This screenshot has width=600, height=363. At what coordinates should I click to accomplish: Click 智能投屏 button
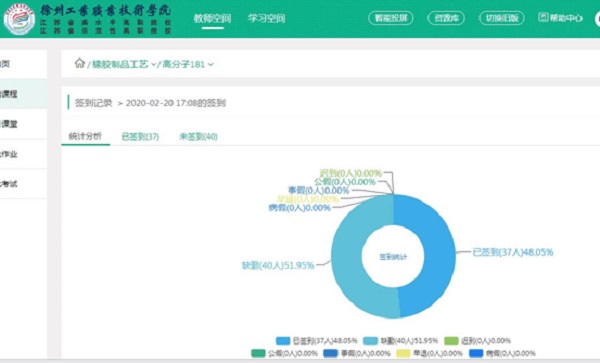coord(391,18)
